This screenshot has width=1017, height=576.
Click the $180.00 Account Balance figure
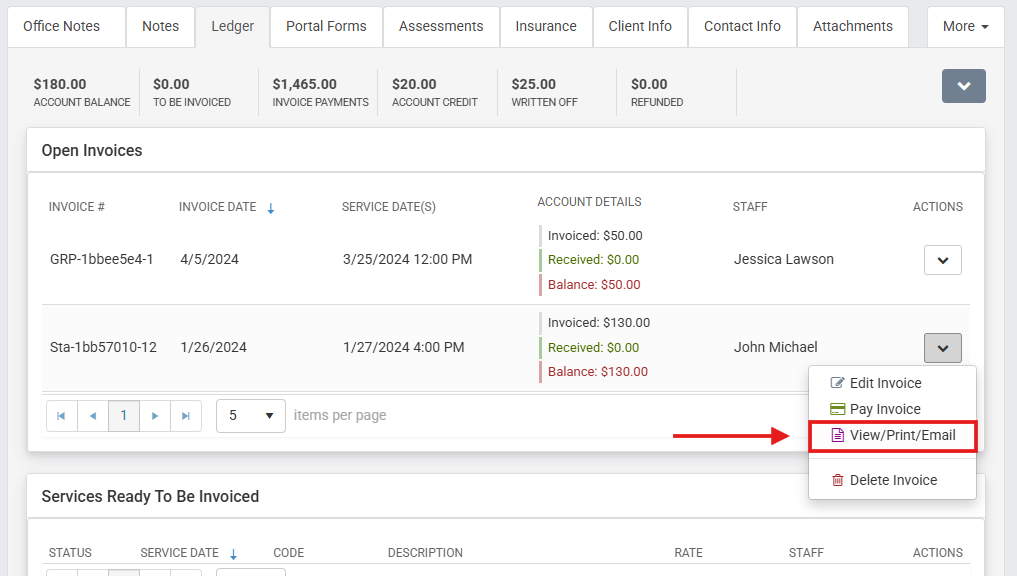(60, 84)
